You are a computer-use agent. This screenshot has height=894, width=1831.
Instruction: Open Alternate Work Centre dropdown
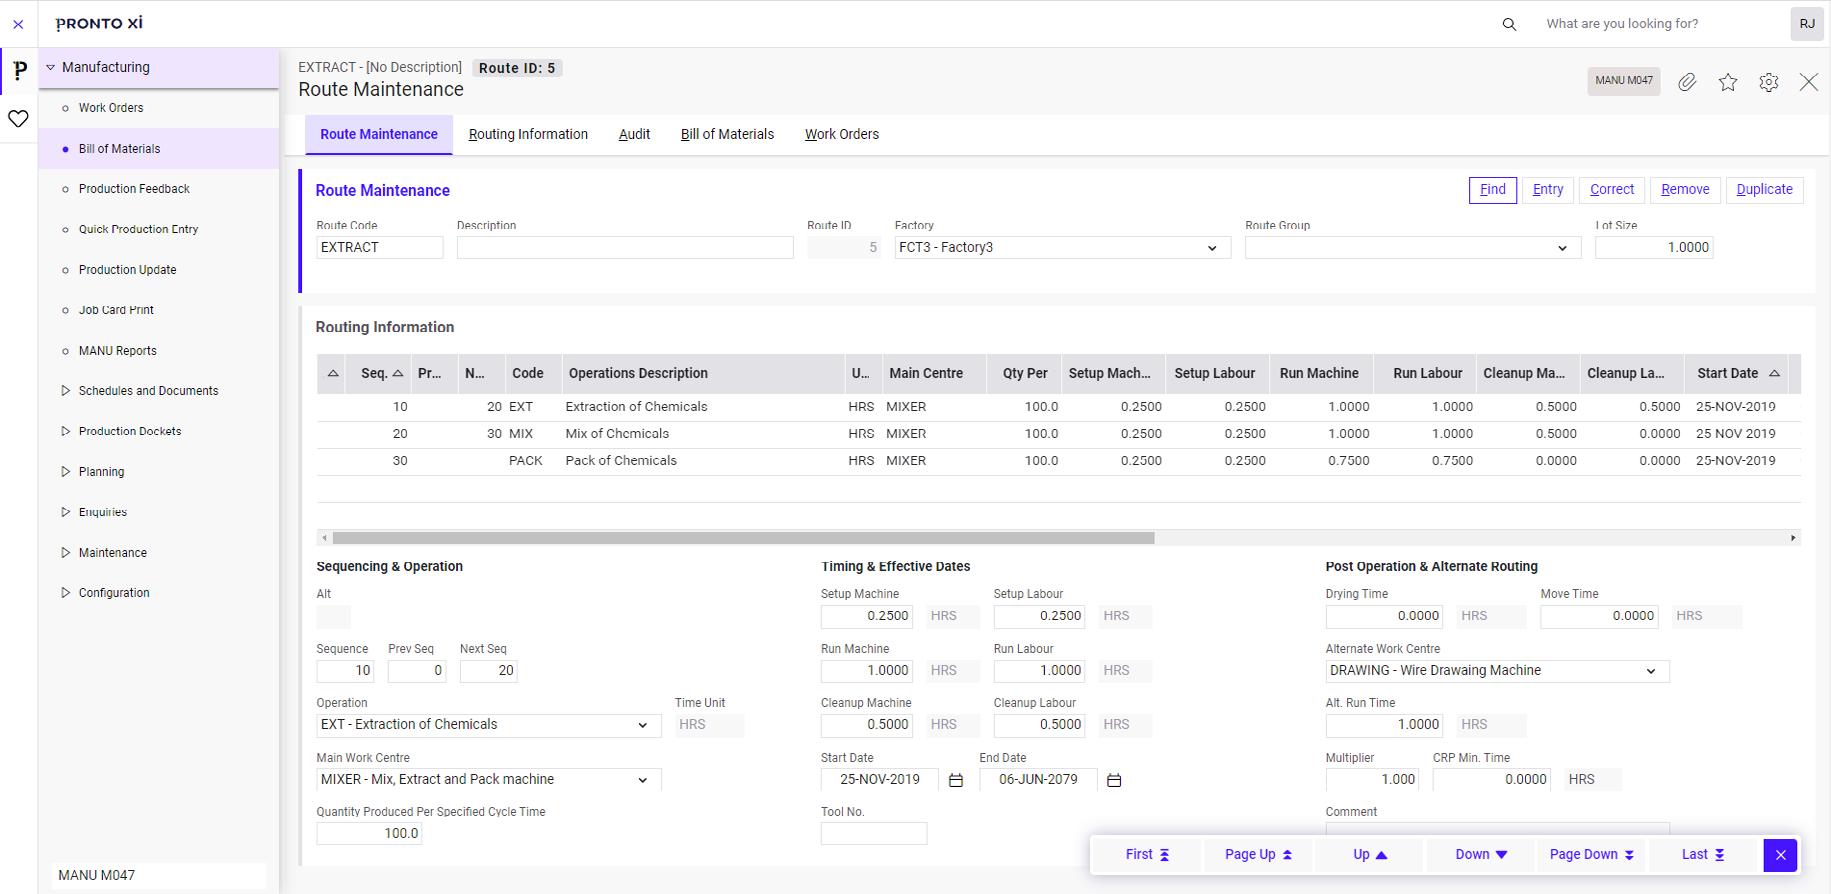point(1650,671)
